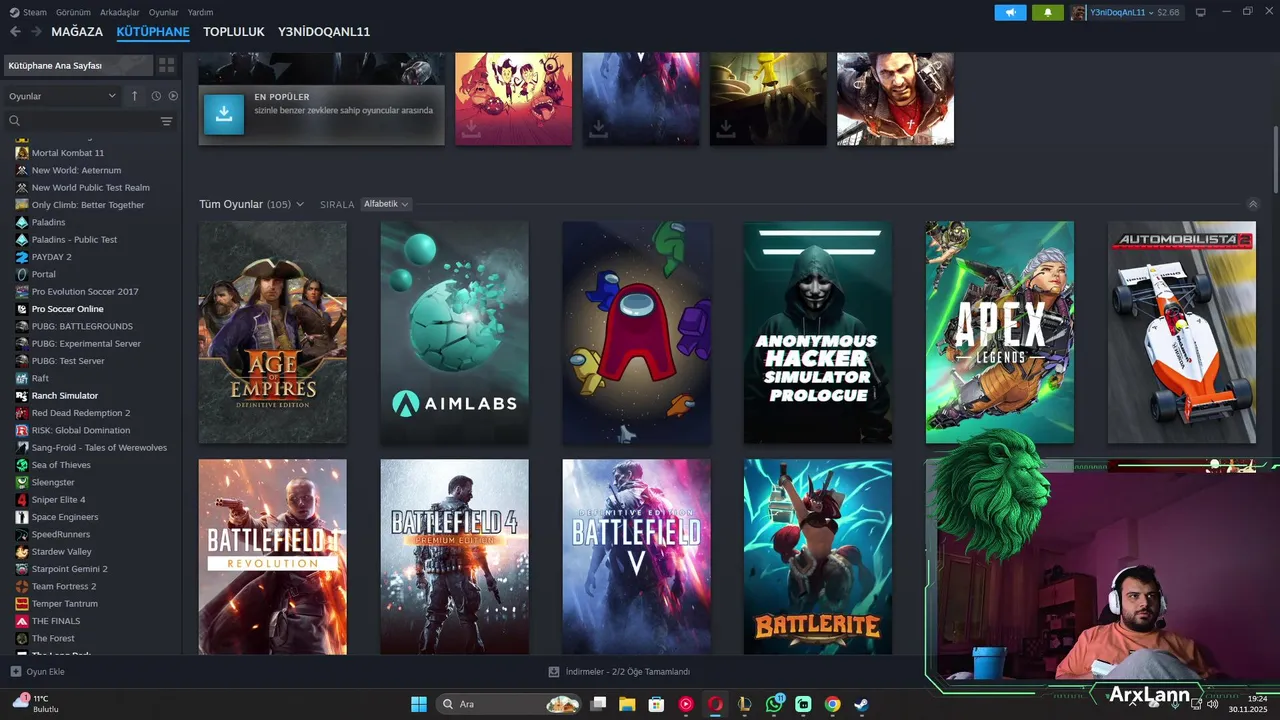Open File Explorer from the taskbar
Screen dimensions: 1280x720
[627, 704]
